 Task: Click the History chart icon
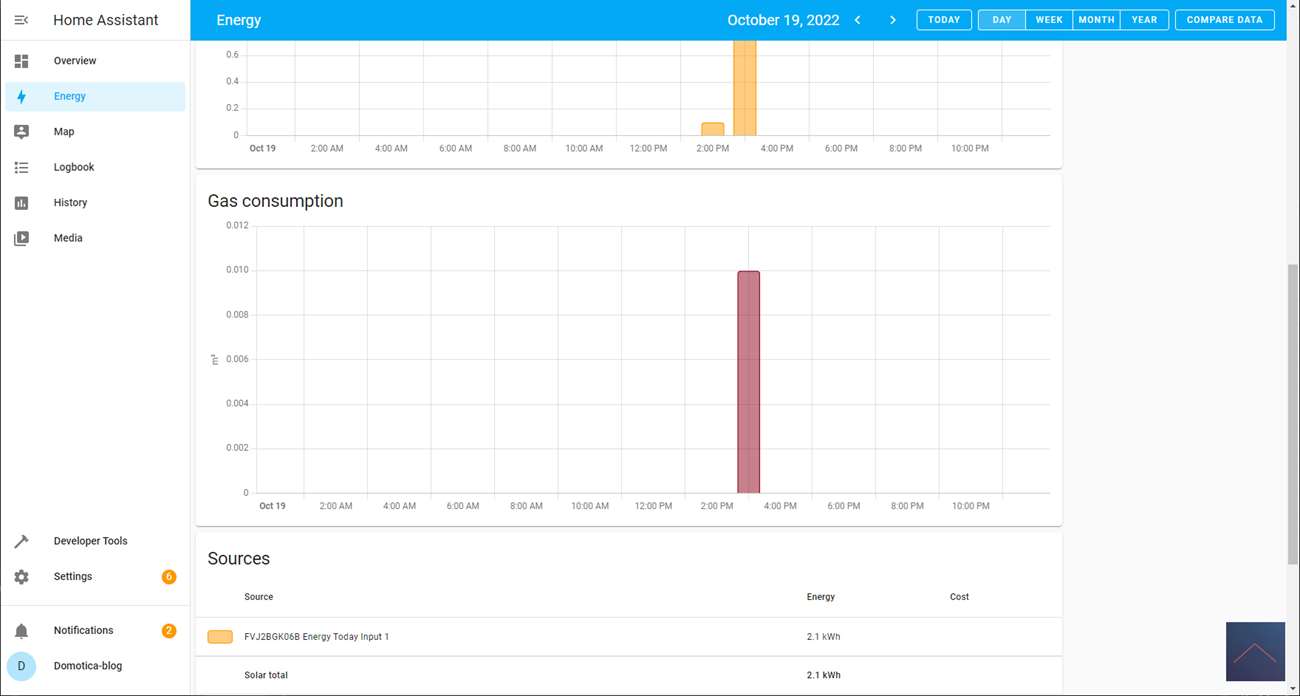[x=21, y=203]
